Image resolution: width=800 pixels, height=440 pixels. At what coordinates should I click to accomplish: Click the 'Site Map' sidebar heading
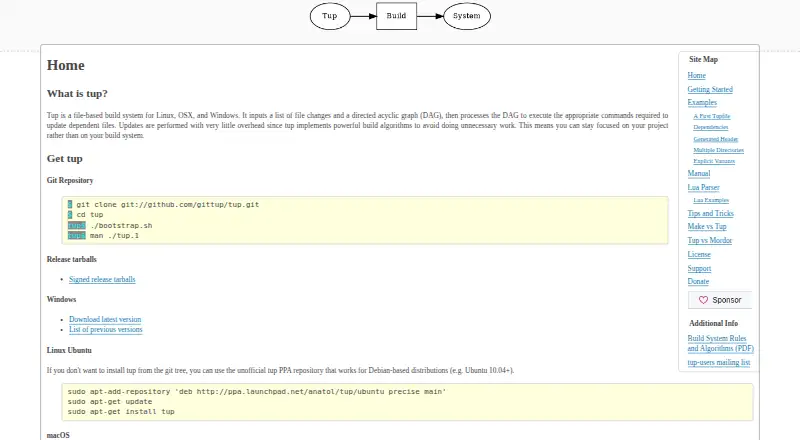click(x=703, y=60)
